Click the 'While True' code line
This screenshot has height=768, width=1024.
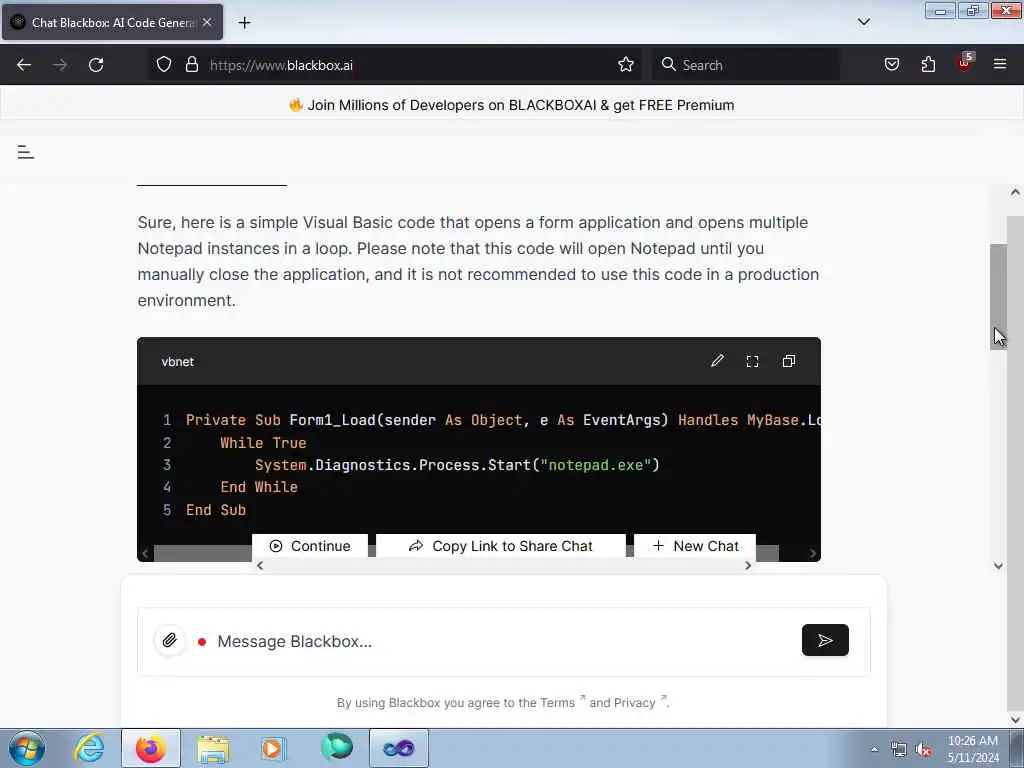(x=263, y=443)
